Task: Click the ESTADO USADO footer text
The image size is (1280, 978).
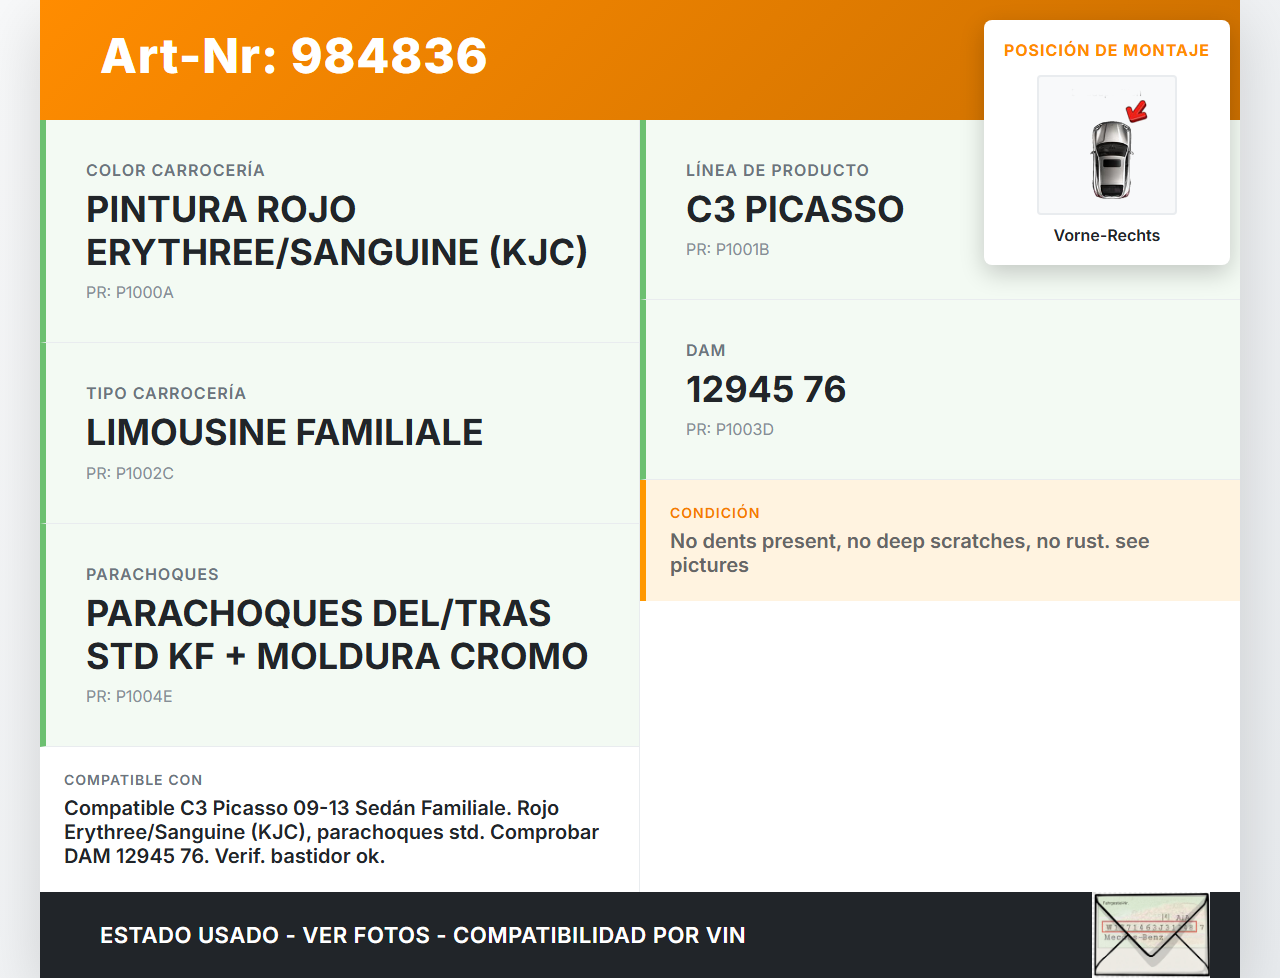Action: (422, 936)
